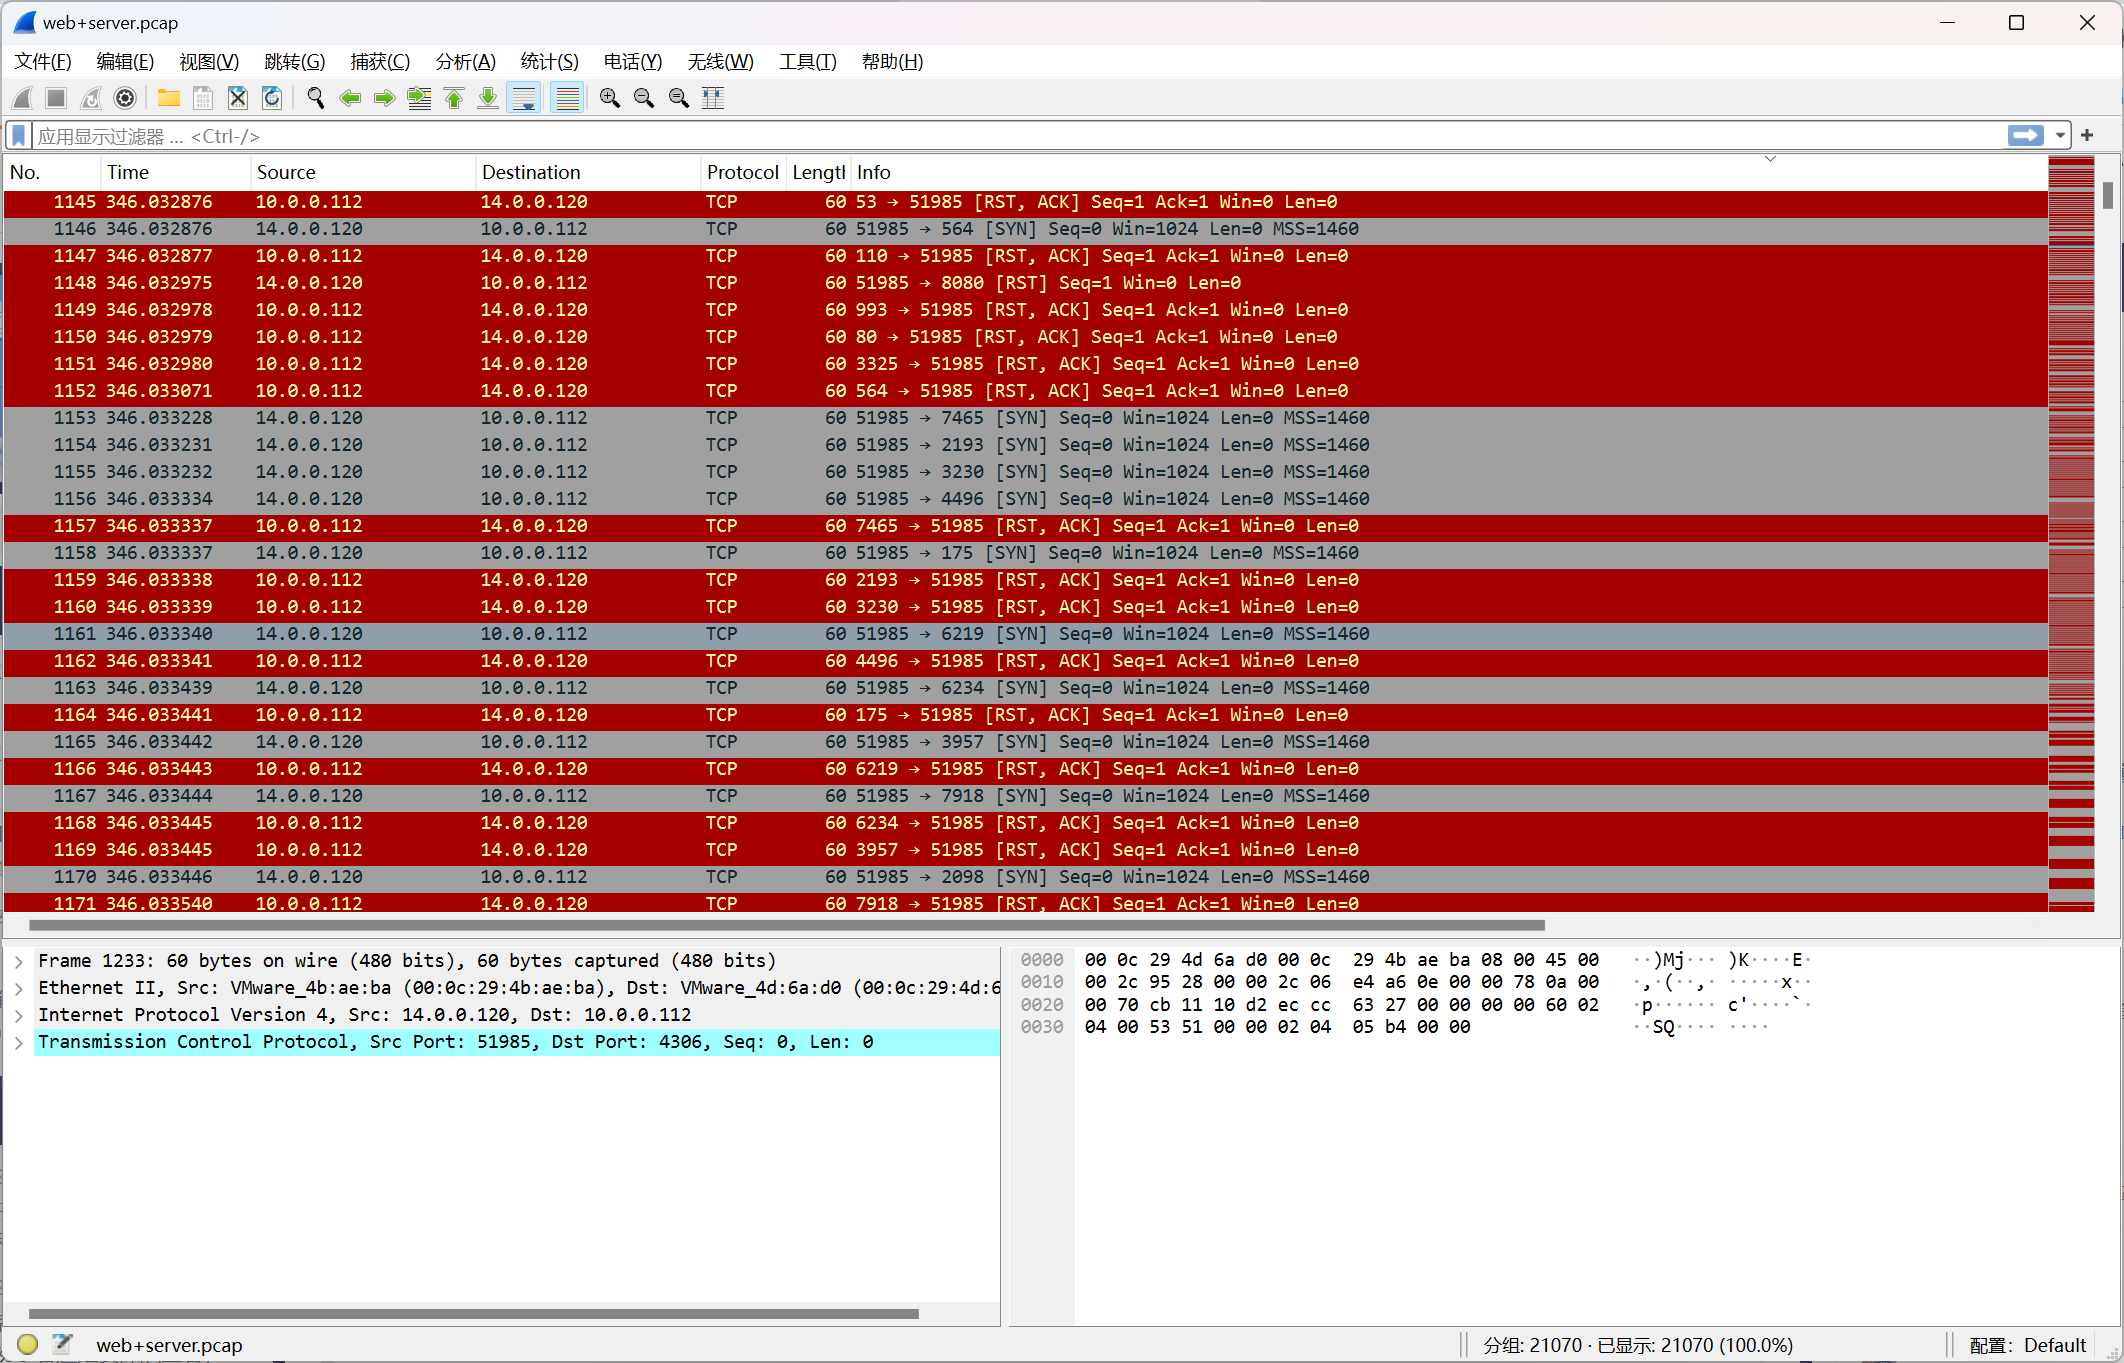Image resolution: width=2124 pixels, height=1363 pixels.
Task: Reload the current capture file
Action: (x=271, y=98)
